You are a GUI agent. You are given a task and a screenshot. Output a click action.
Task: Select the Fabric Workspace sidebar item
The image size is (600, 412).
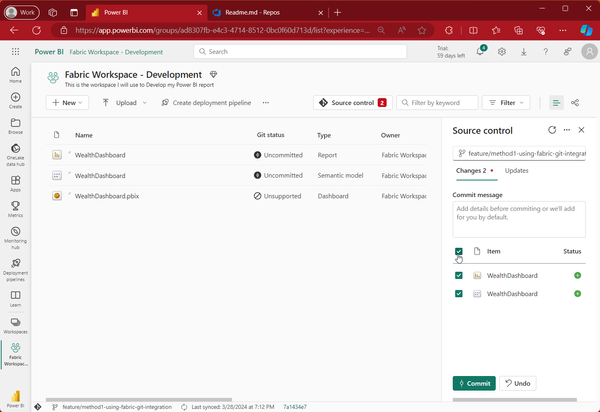coord(15,354)
